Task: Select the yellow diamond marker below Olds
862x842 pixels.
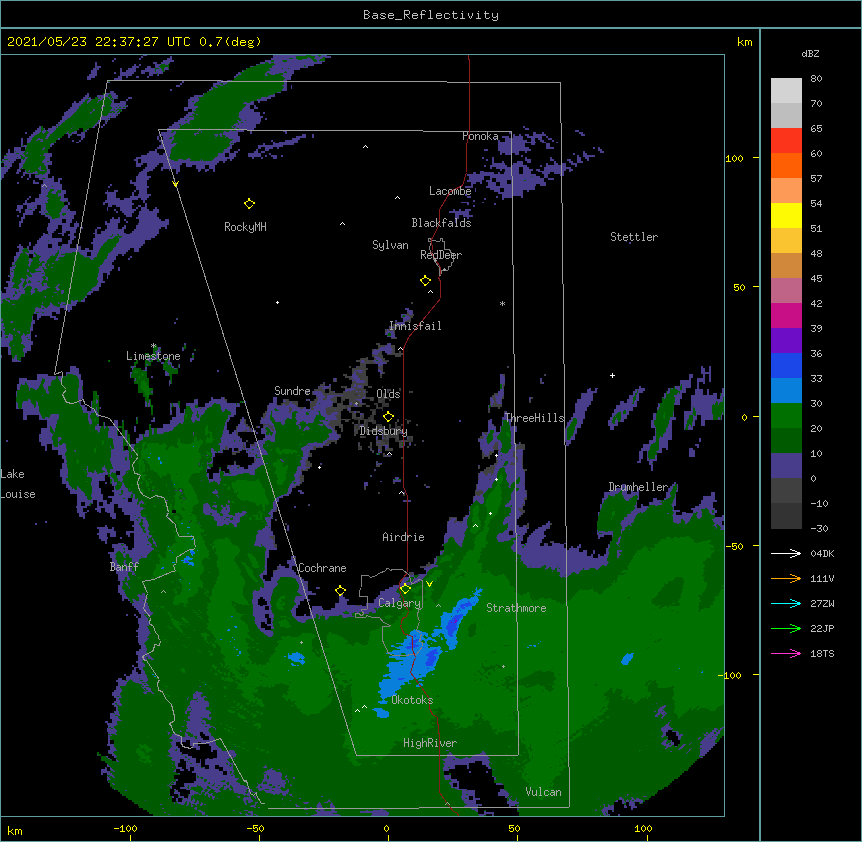Action: [388, 417]
